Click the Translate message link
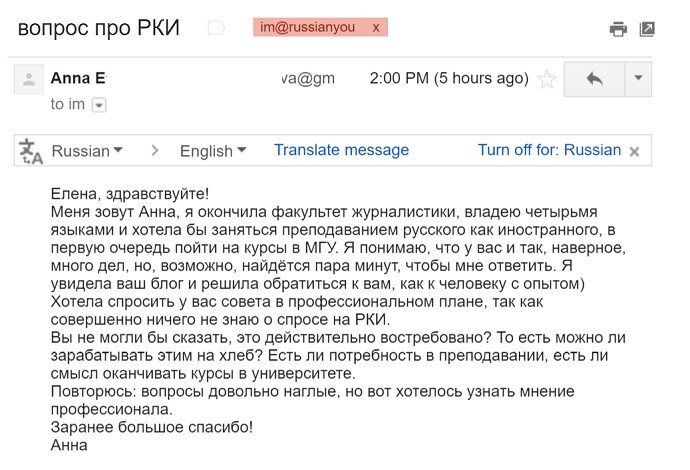690x470 pixels. pyautogui.click(x=341, y=150)
